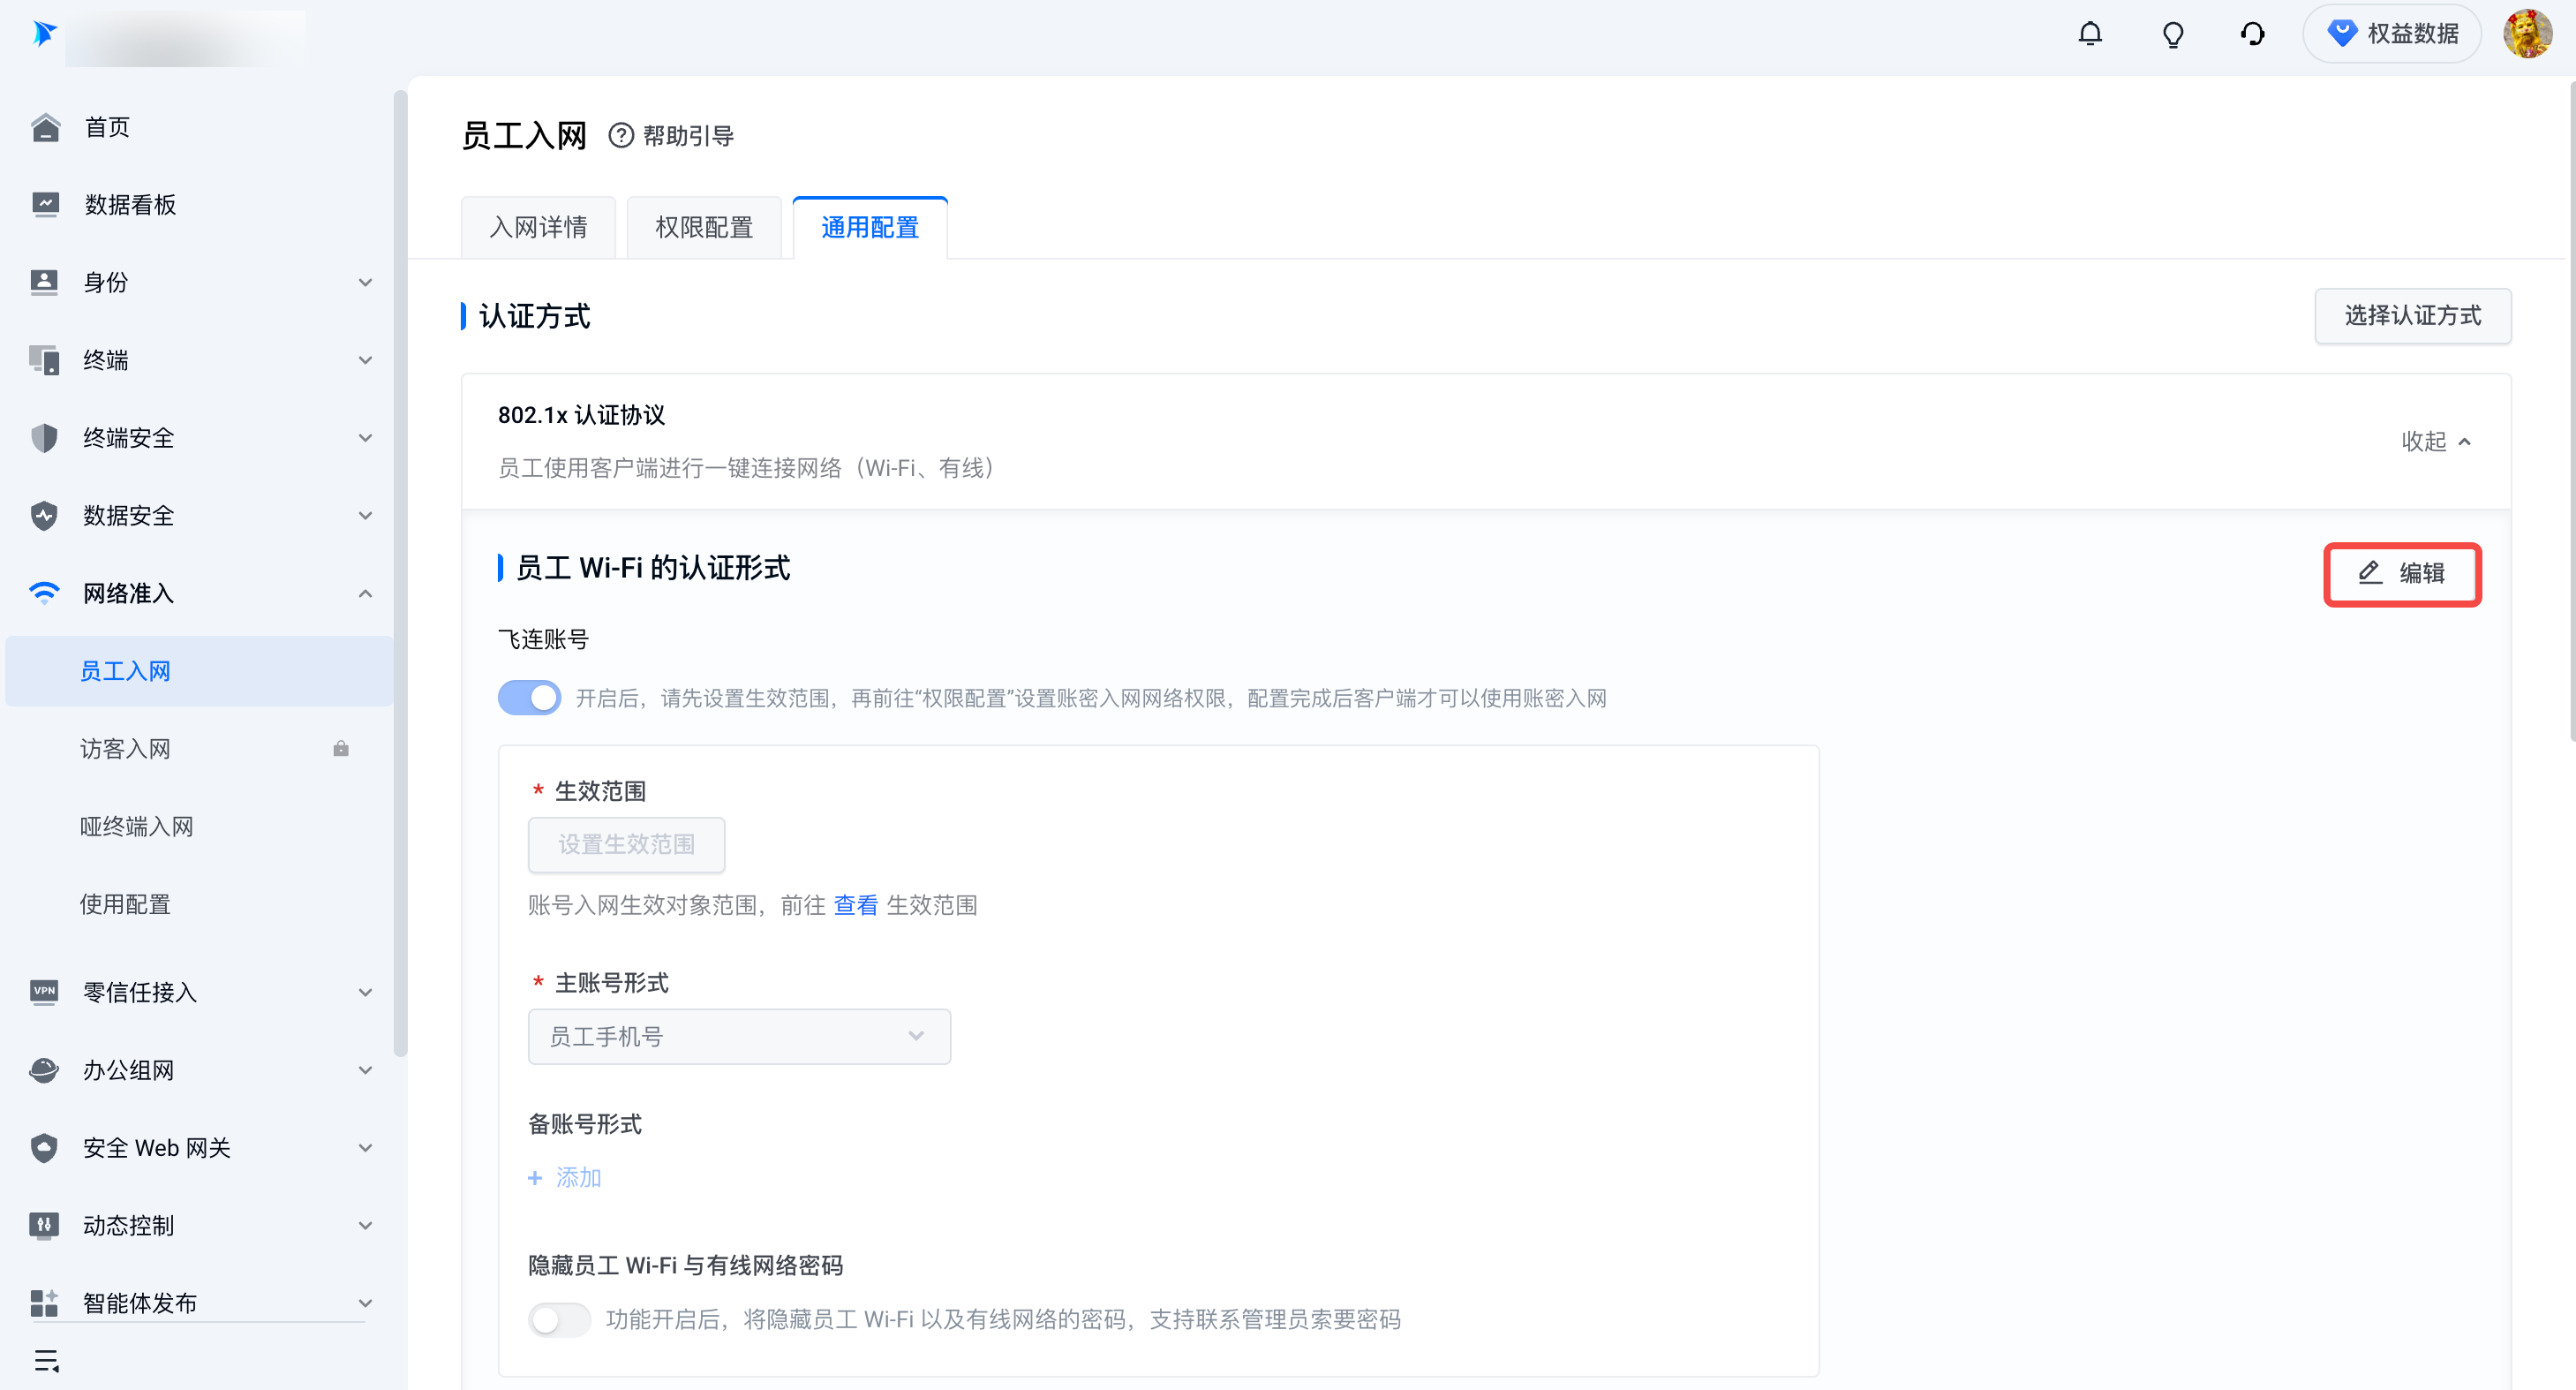
Task: Click the 帮助引导 question mark icon
Action: (621, 136)
